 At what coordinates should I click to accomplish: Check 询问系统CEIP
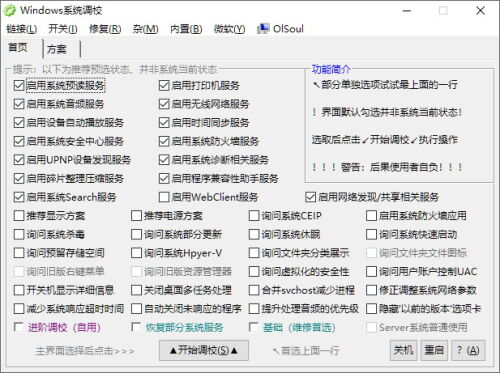point(254,216)
